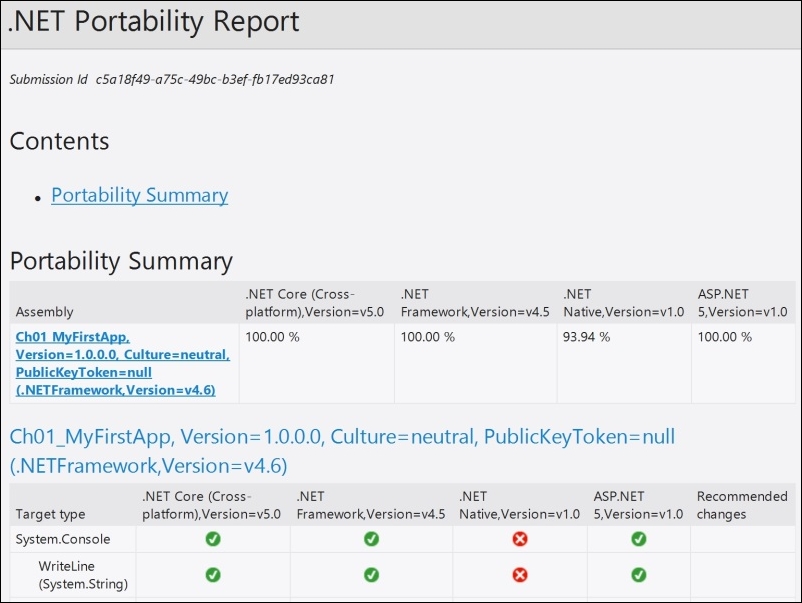The width and height of the screenshot is (802, 603).
Task: Click the .NET Native red cross for System.Console
Action: pos(520,539)
